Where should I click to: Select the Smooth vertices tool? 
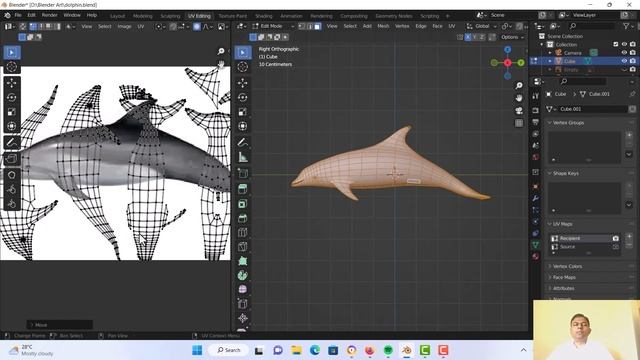click(x=243, y=289)
